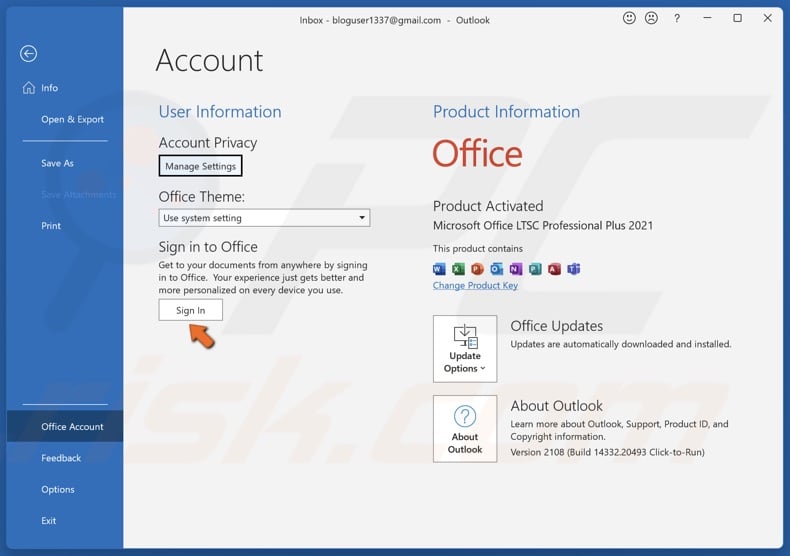Go to Print in the sidebar
This screenshot has height=556, width=790.
coord(51,226)
